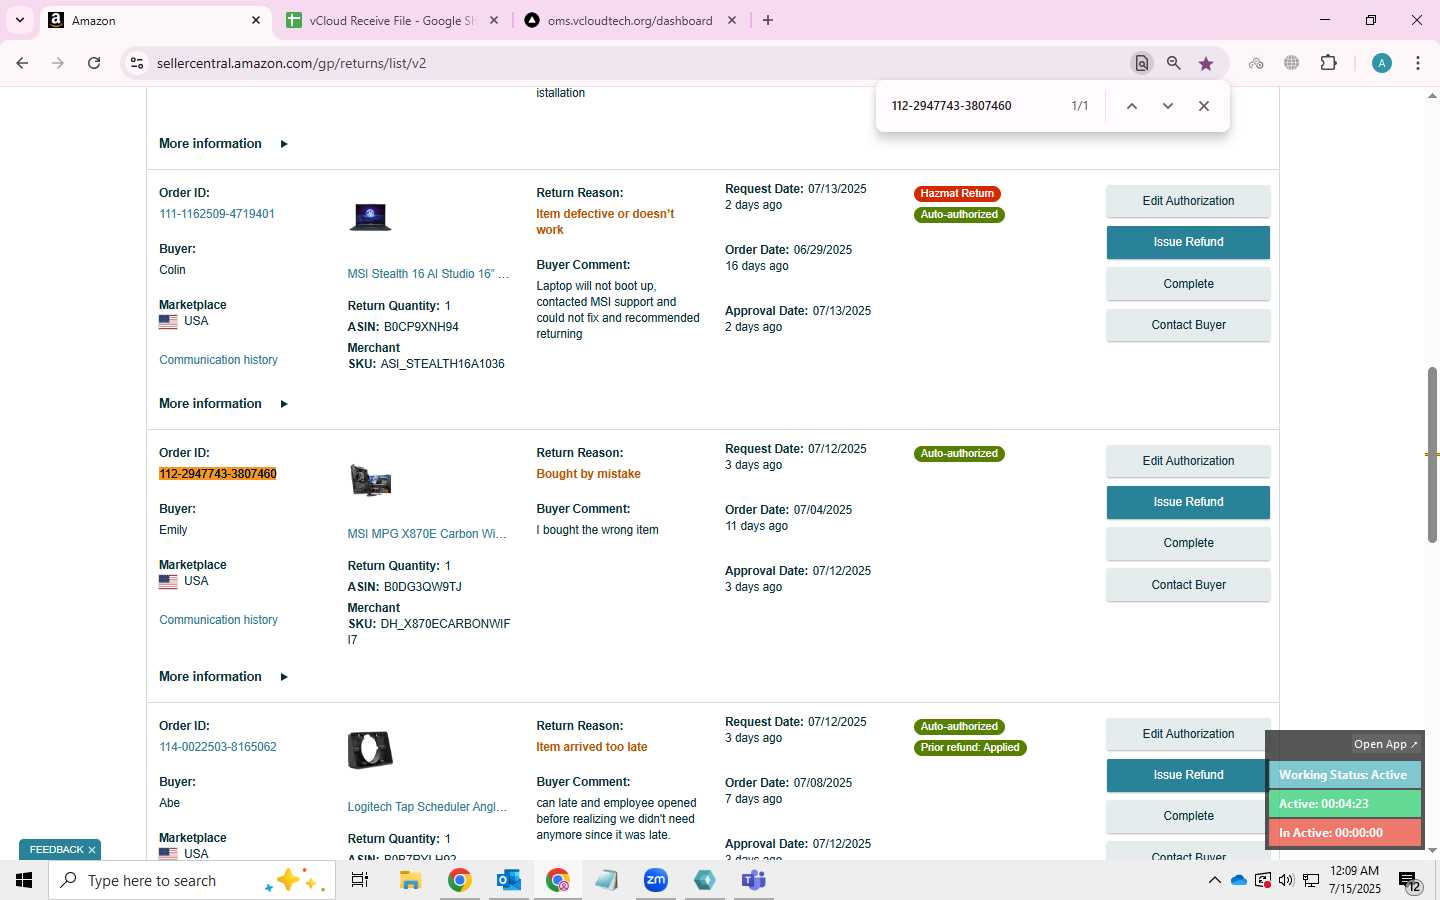Viewport: 1440px width, 900px height.
Task: Click Complete for Abe's order
Action: (x=1186, y=816)
